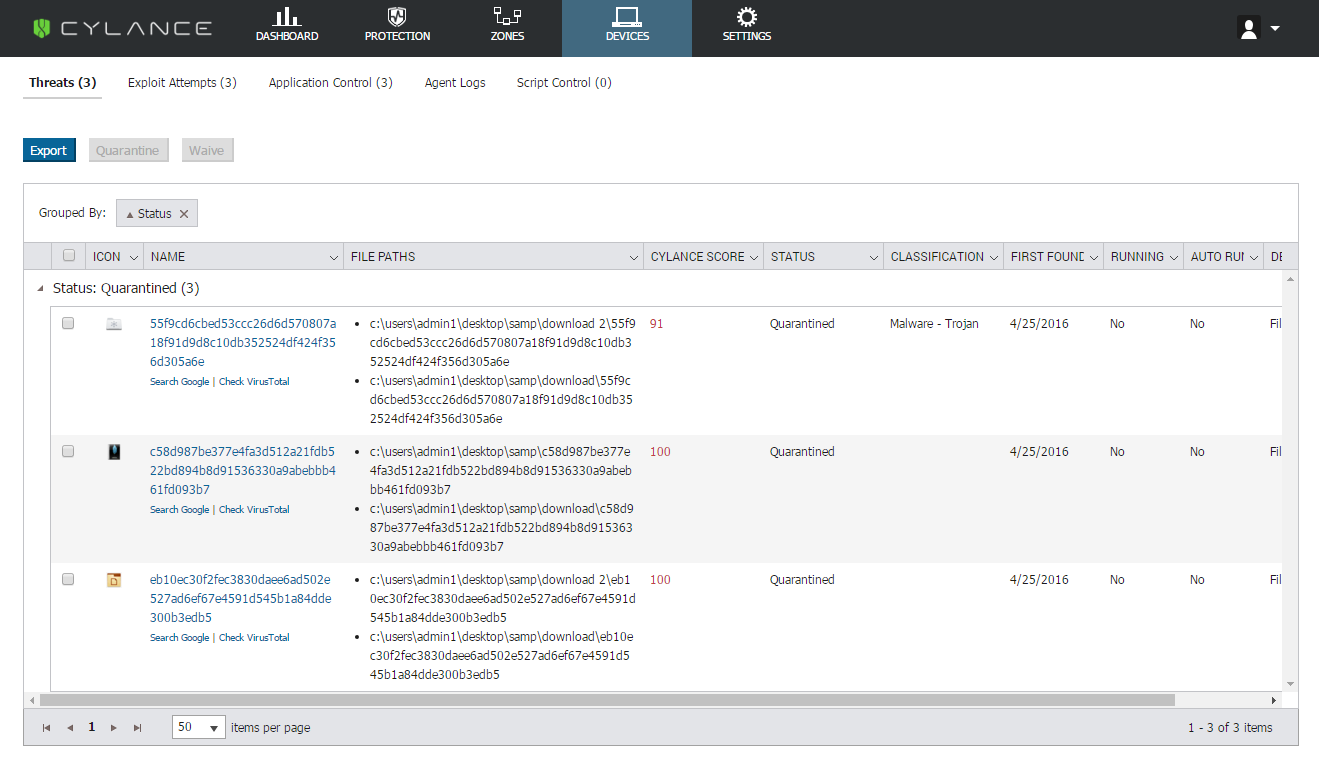This screenshot has height=776, width=1319.
Task: Open the CYLANCE SCORE column dropdown menu
Action: pyautogui.click(x=754, y=257)
